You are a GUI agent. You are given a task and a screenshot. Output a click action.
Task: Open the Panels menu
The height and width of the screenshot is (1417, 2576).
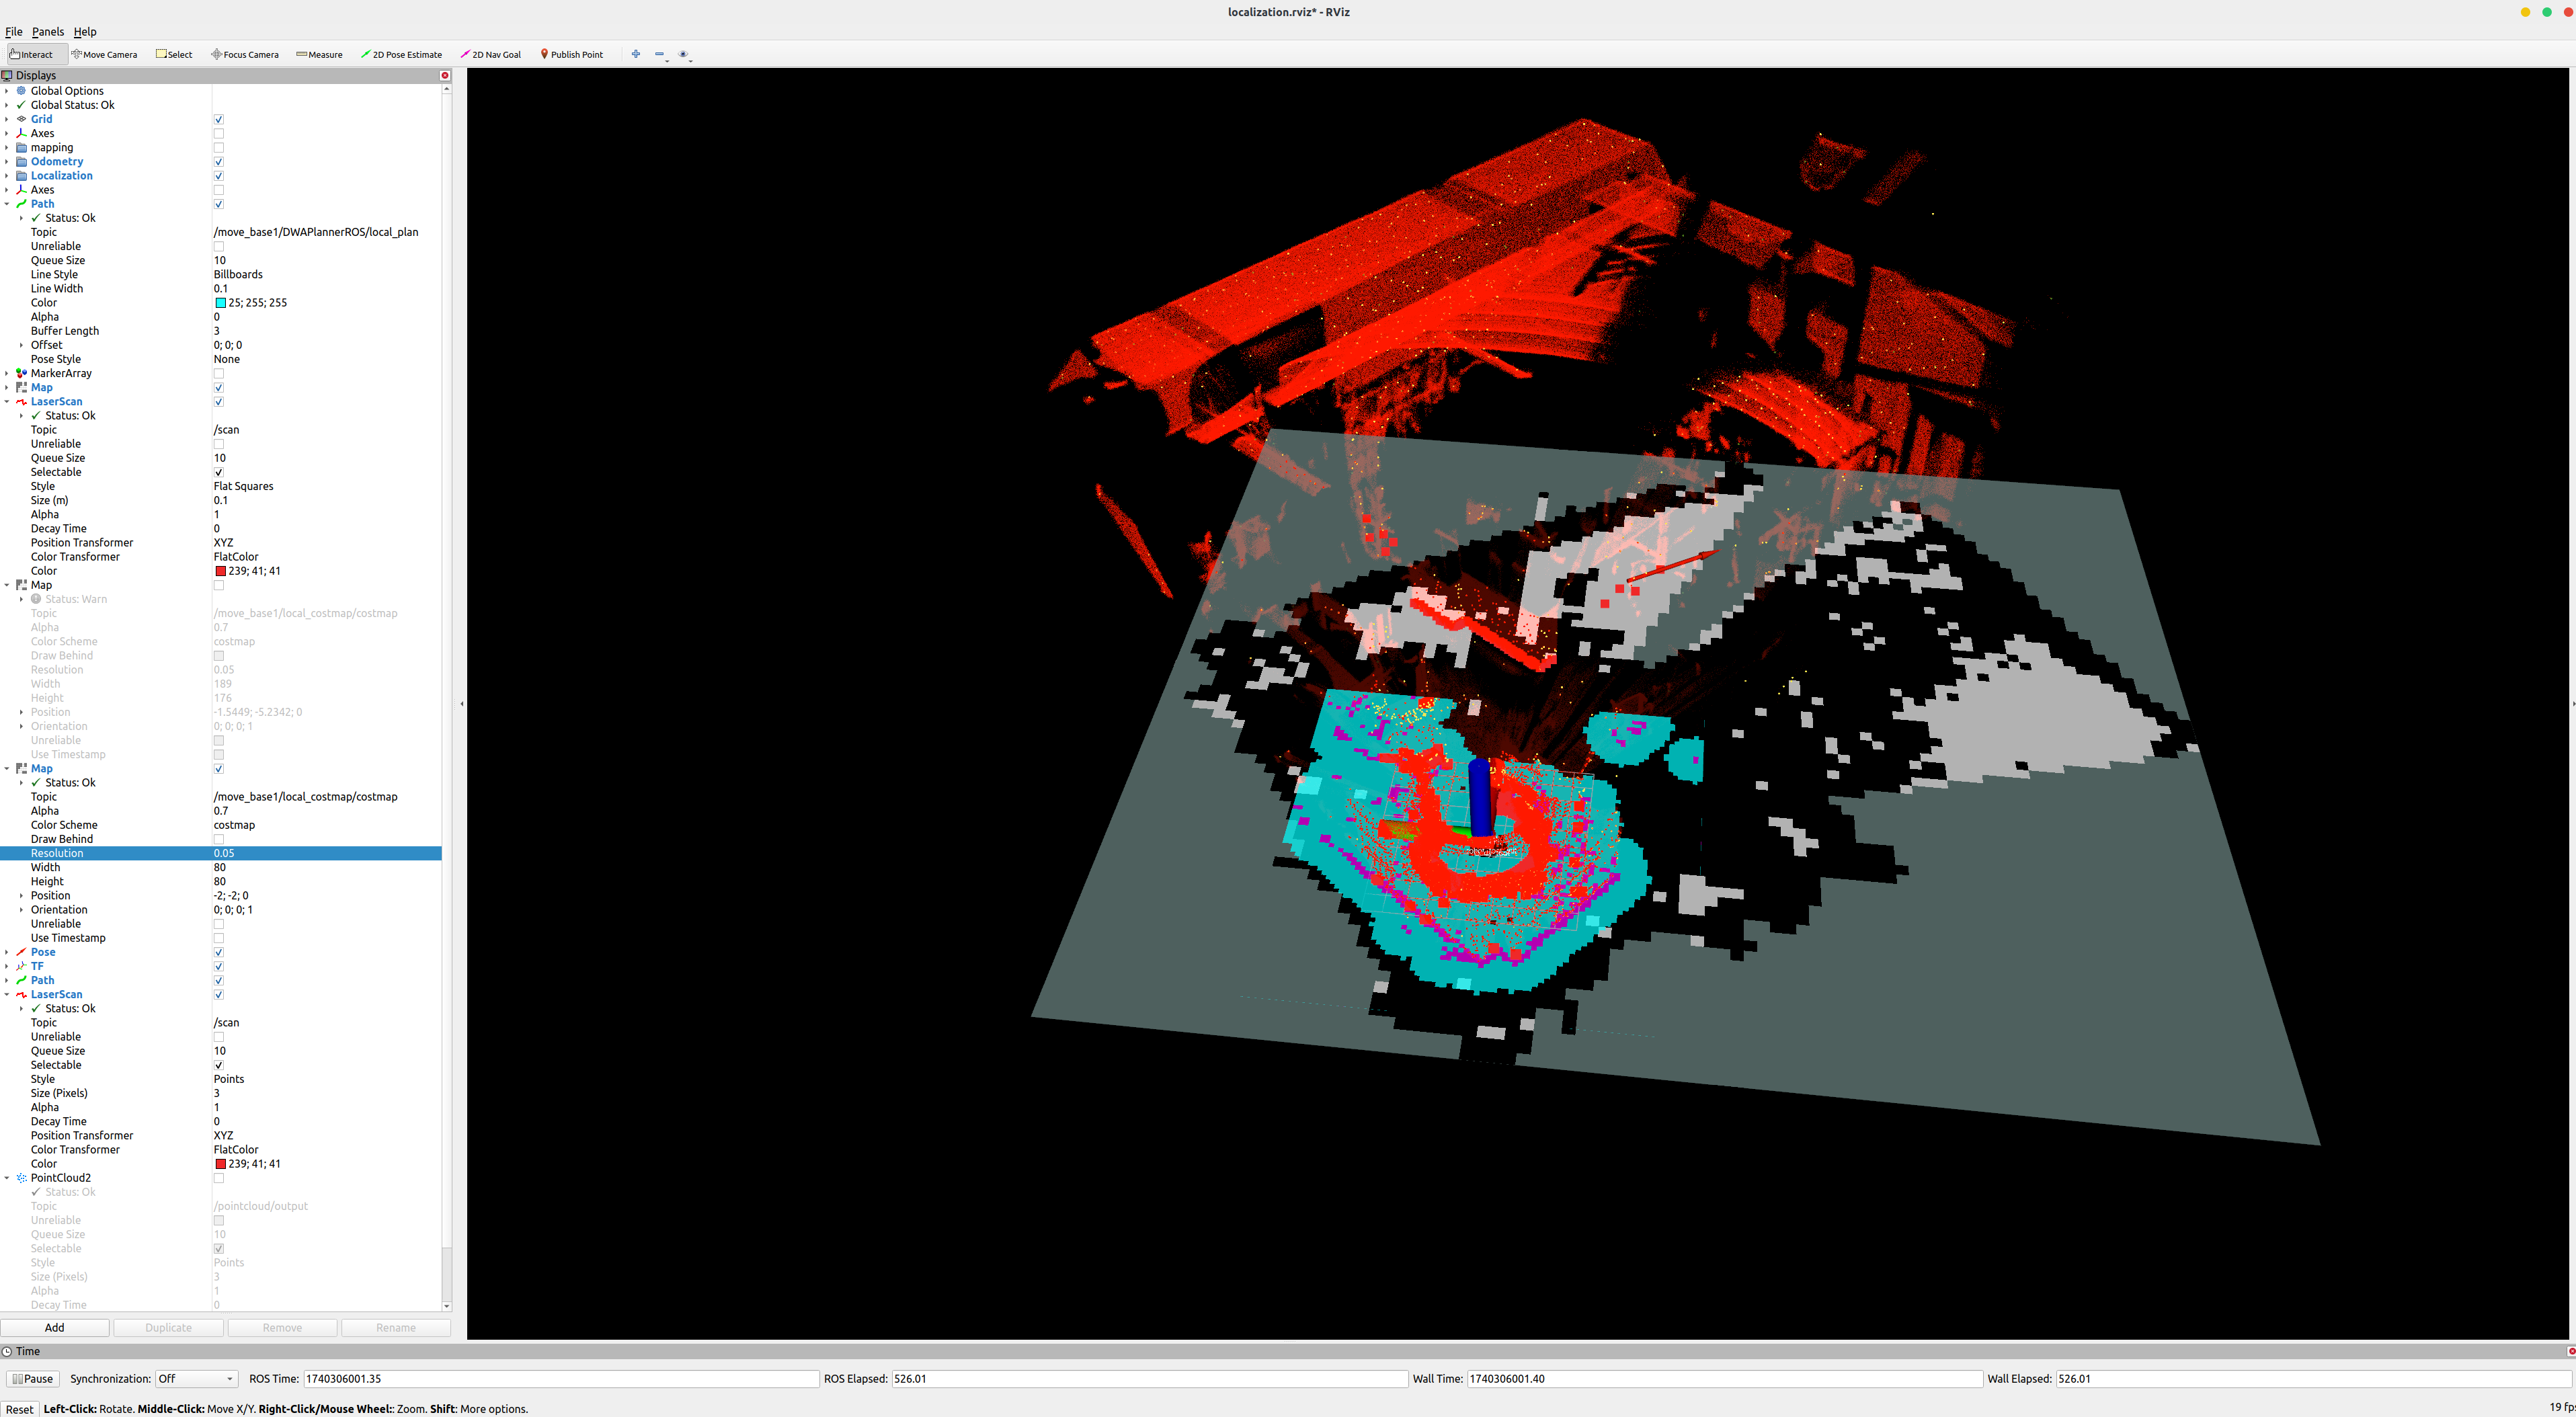(x=47, y=32)
